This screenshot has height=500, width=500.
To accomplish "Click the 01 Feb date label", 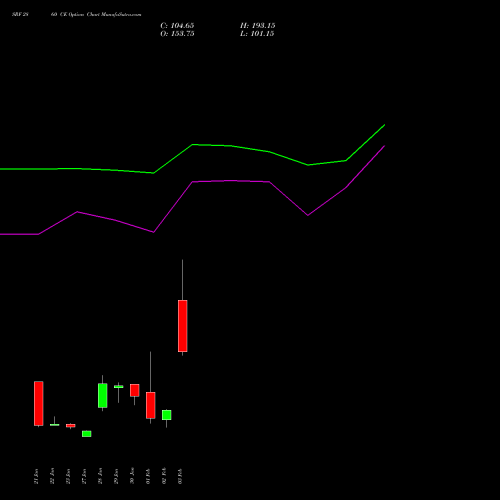I will click(x=148, y=476).
